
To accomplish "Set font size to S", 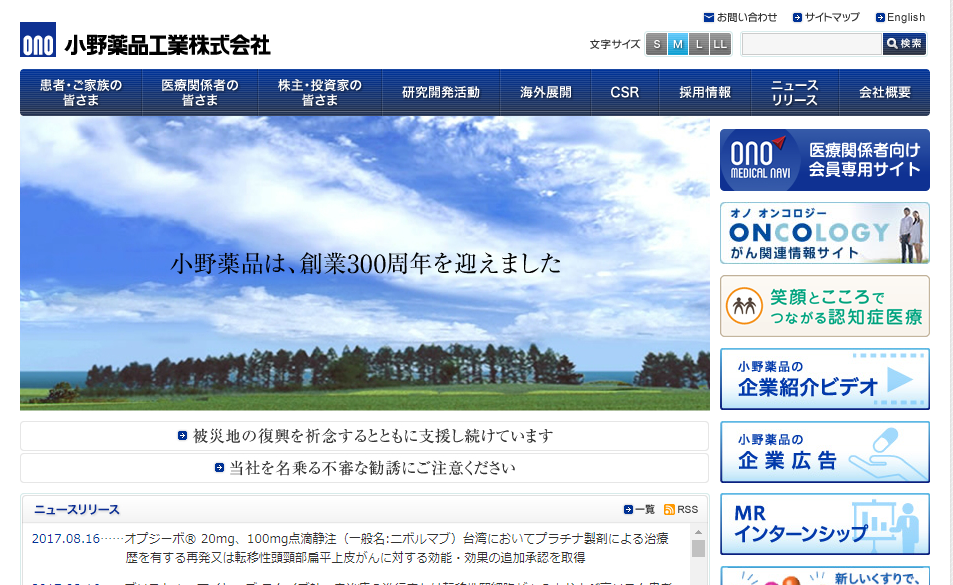I will point(656,44).
